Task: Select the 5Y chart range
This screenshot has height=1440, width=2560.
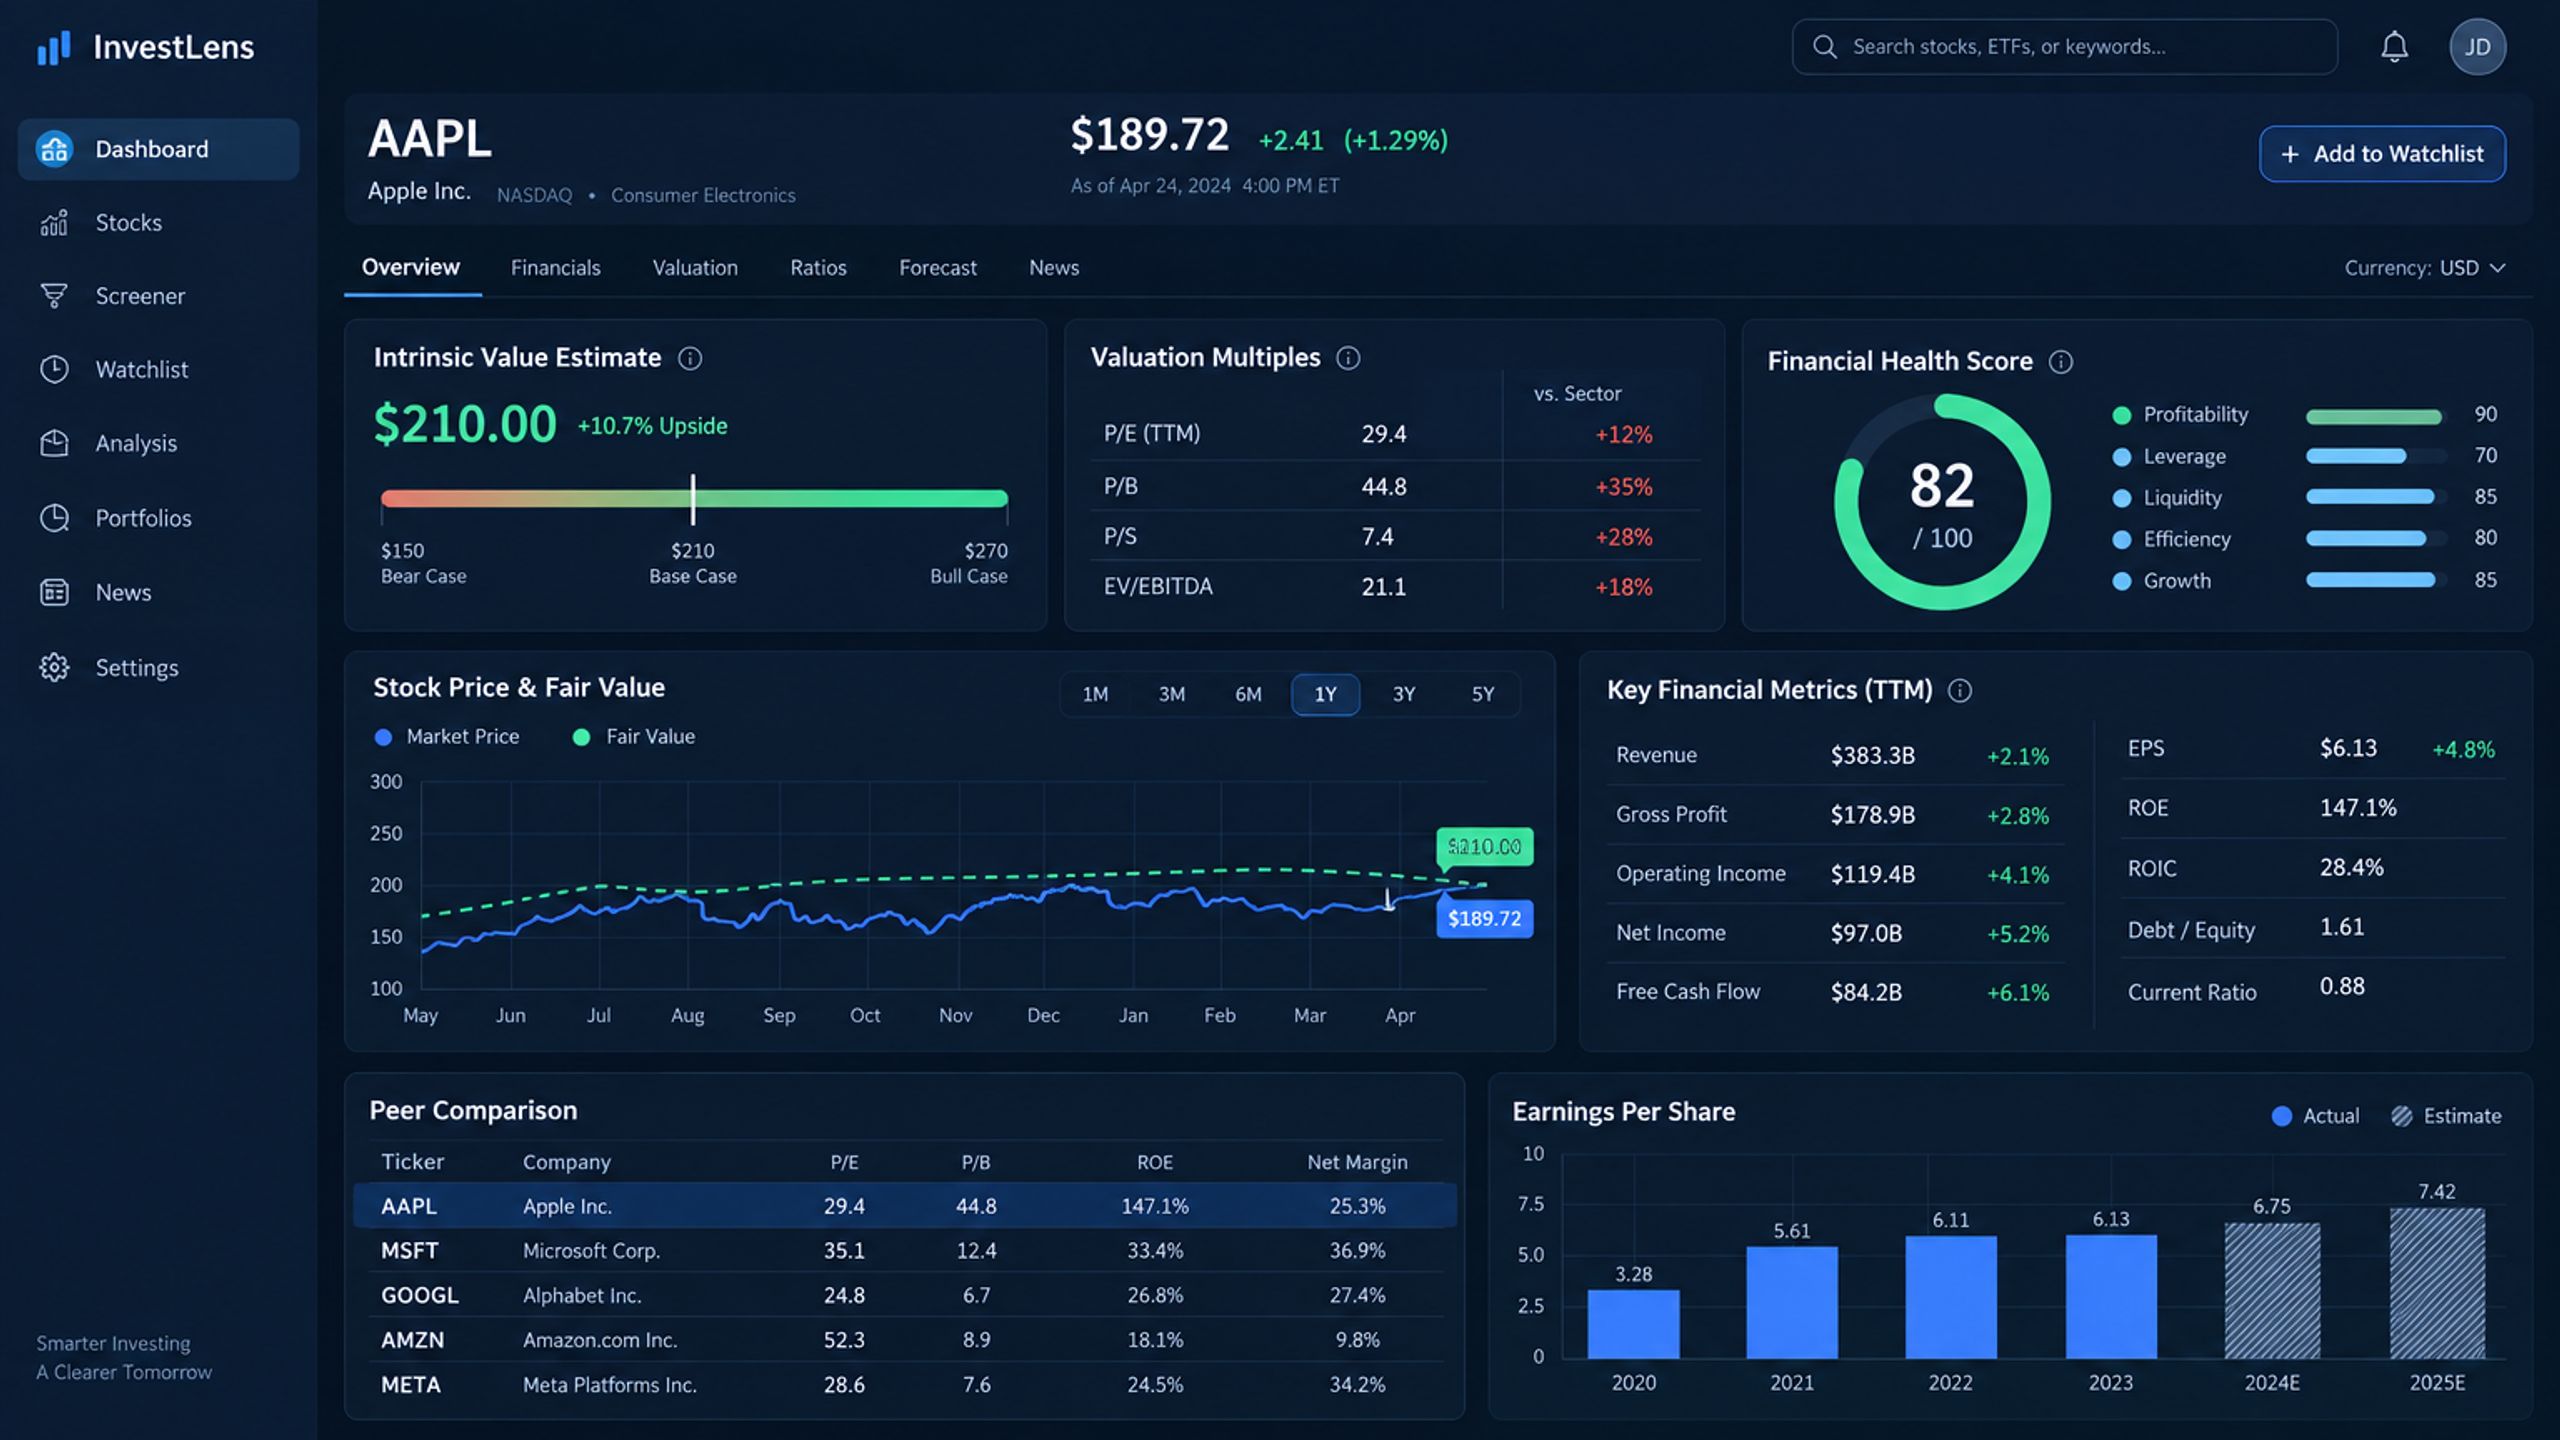Action: coord(1482,694)
